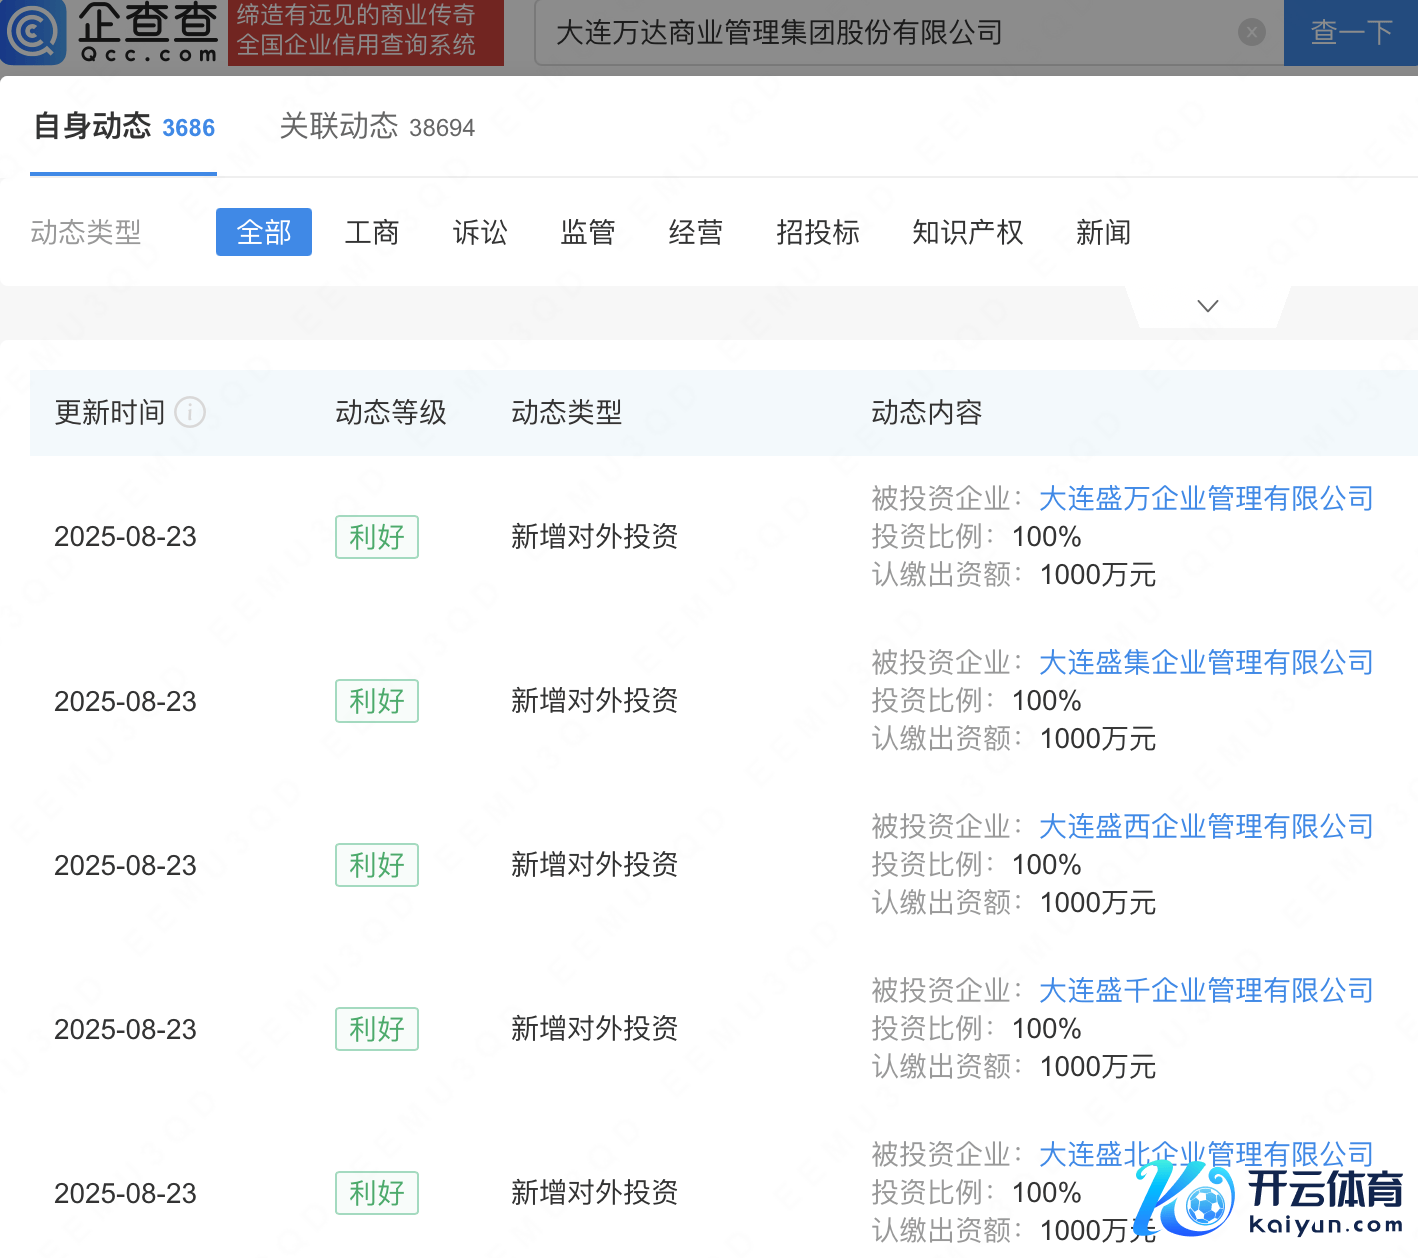Switch to the 自身动态 tab
The height and width of the screenshot is (1258, 1418).
click(124, 127)
